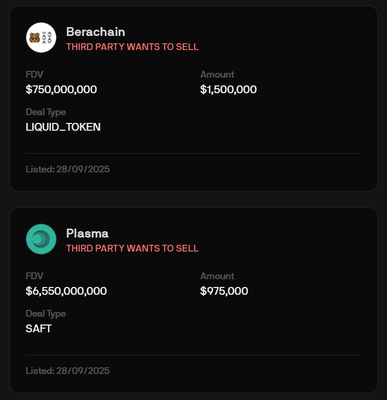The width and height of the screenshot is (387, 400).
Task: Click Plasma's THIRD PARTY WANTS TO SELL label
Action: point(132,248)
